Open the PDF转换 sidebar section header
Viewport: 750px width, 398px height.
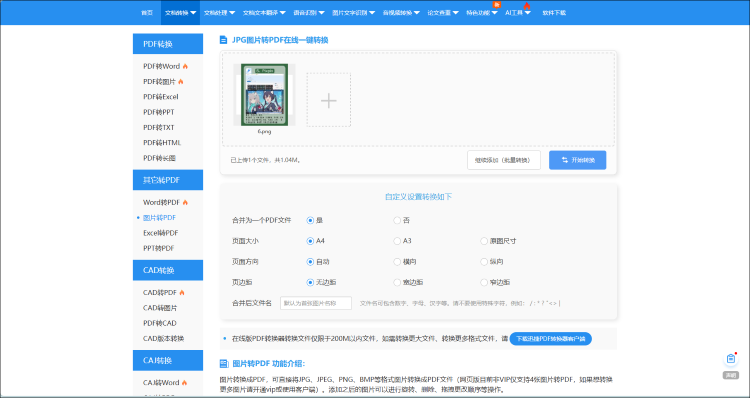point(168,44)
